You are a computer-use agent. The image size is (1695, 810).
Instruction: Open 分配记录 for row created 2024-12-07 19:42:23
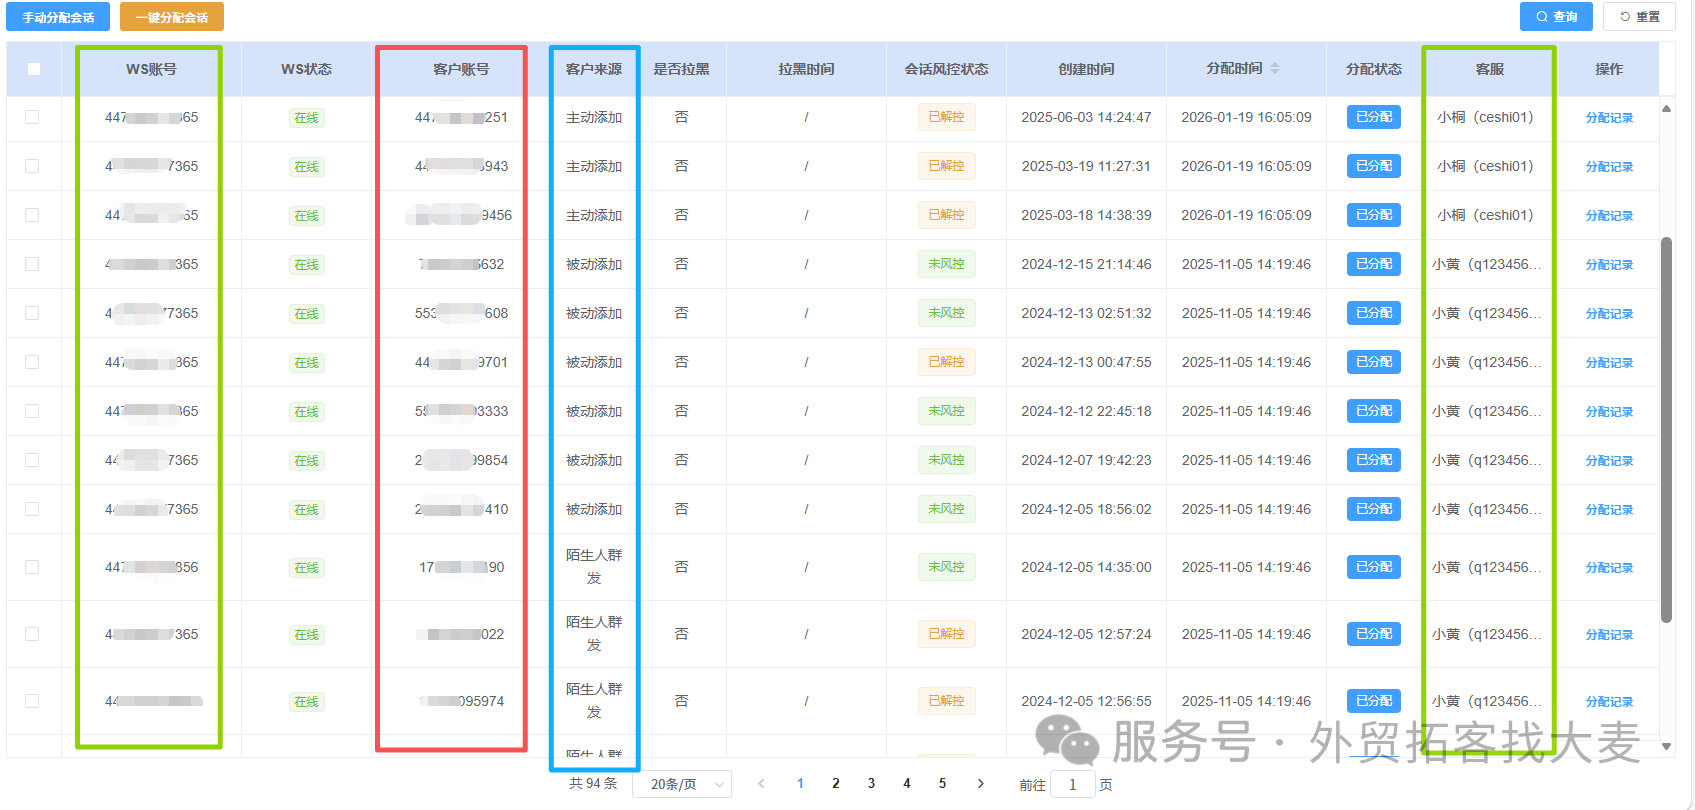pyautogui.click(x=1609, y=461)
